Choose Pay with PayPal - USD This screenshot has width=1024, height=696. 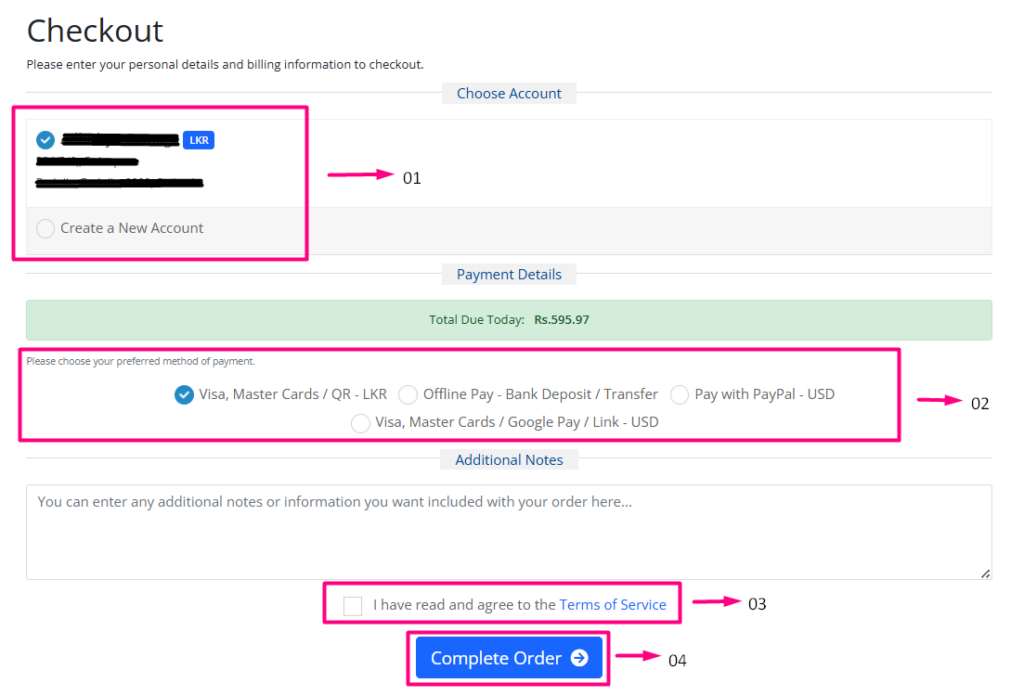coord(680,395)
